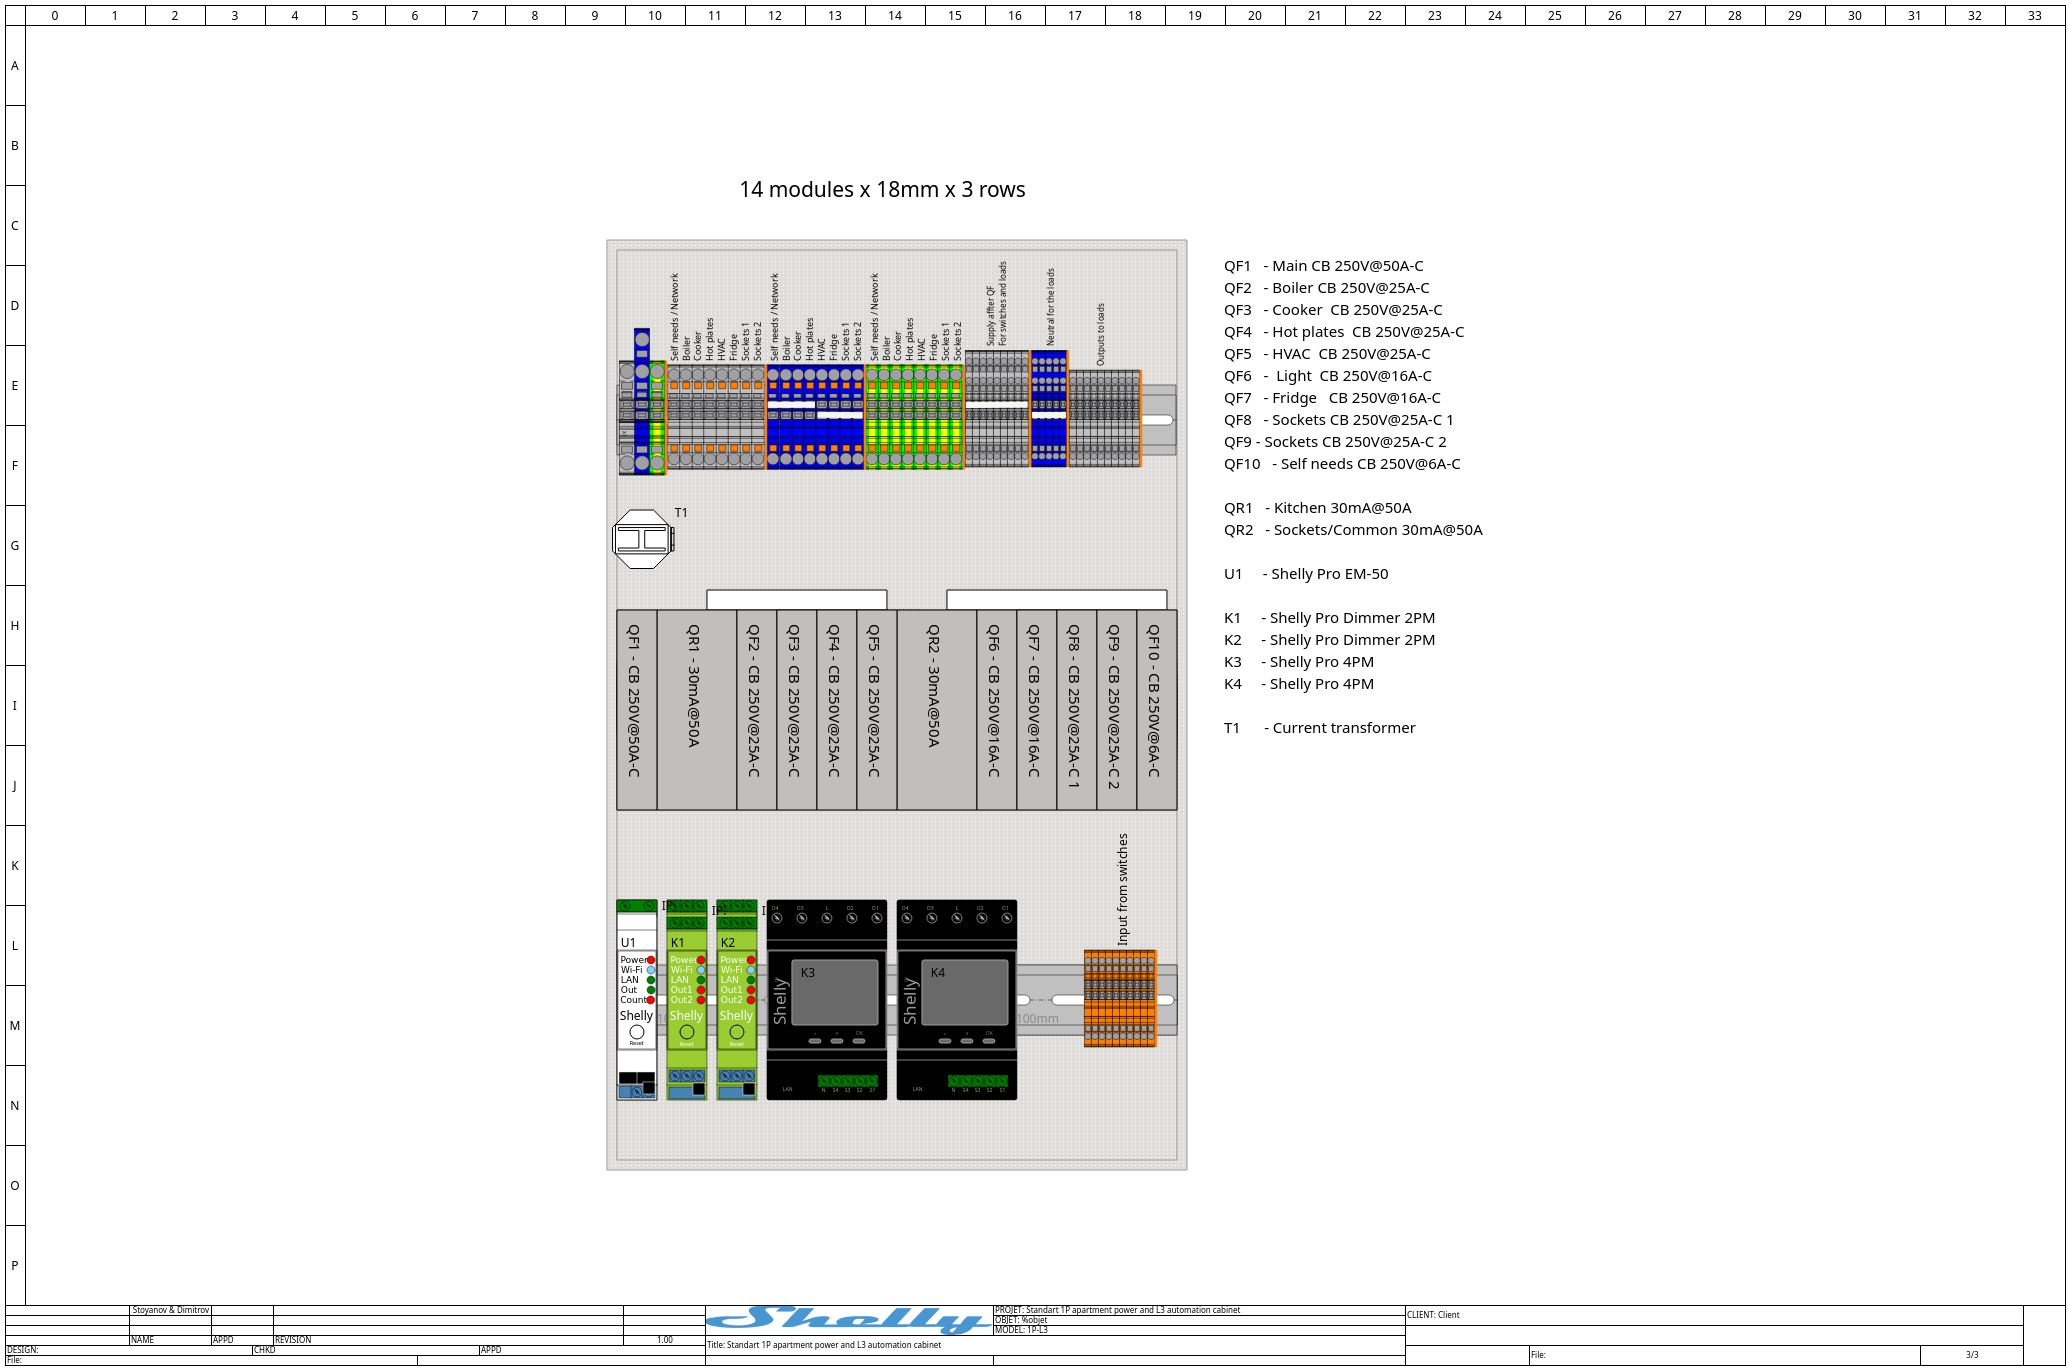Click the S1 input terminal on K4
The width and height of the screenshot is (2070, 1370).
tap(1002, 1081)
